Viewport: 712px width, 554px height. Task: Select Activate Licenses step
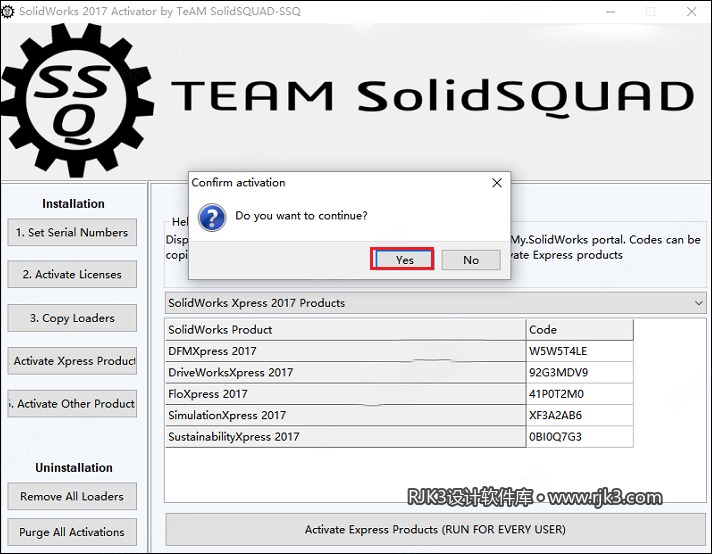click(x=72, y=274)
